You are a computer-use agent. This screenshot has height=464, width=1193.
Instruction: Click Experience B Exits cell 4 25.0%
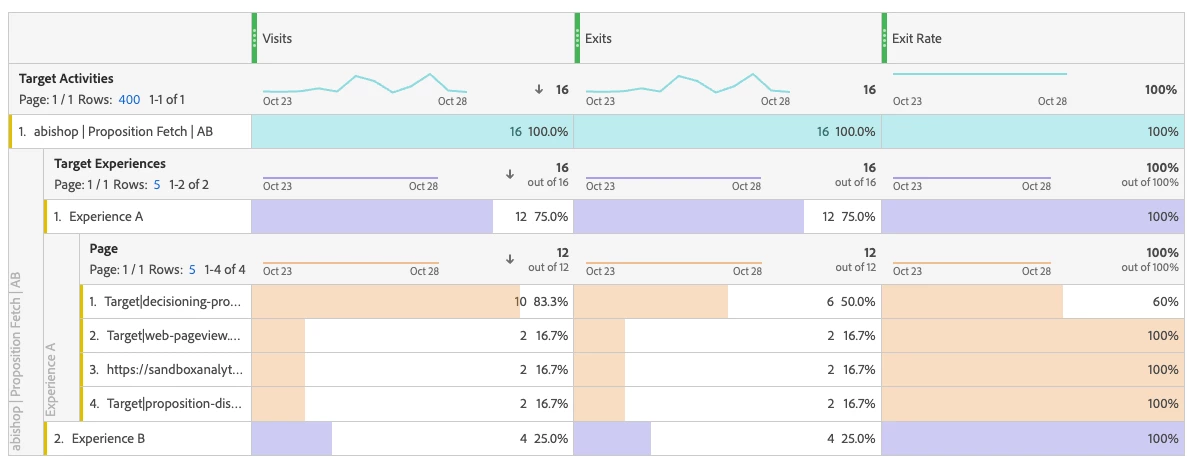click(727, 439)
